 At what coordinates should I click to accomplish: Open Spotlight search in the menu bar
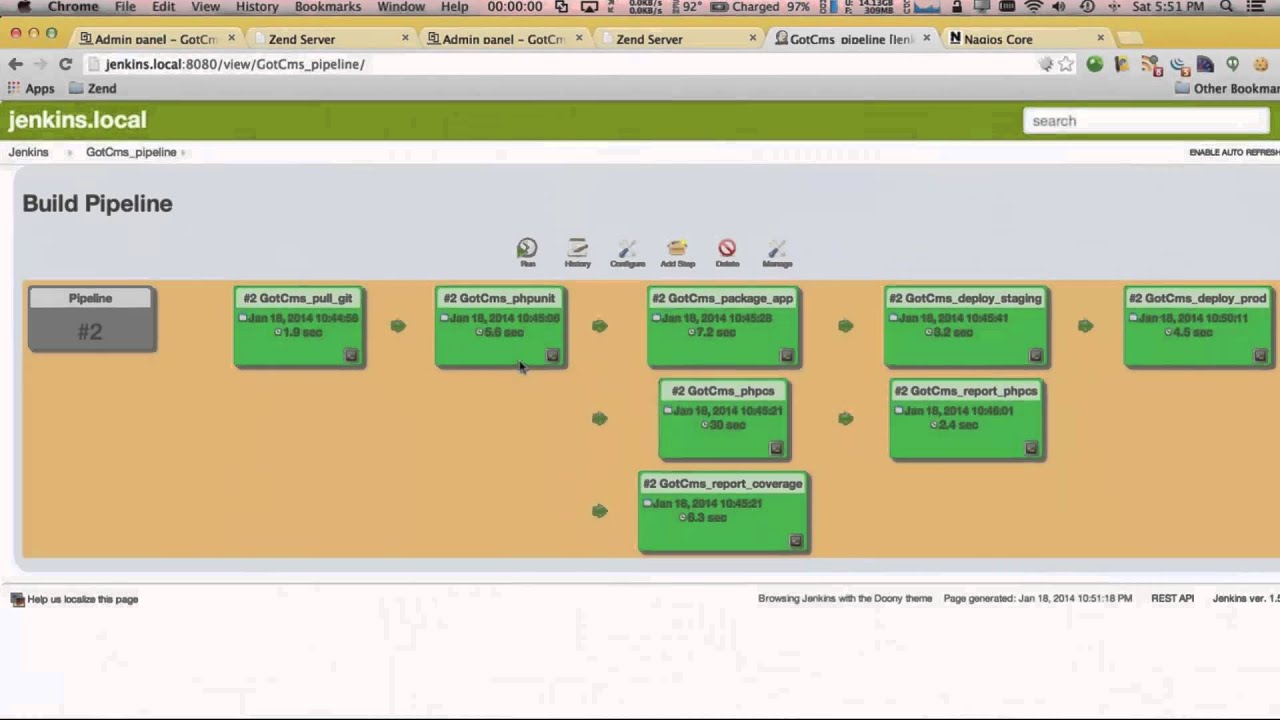[x=1227, y=7]
